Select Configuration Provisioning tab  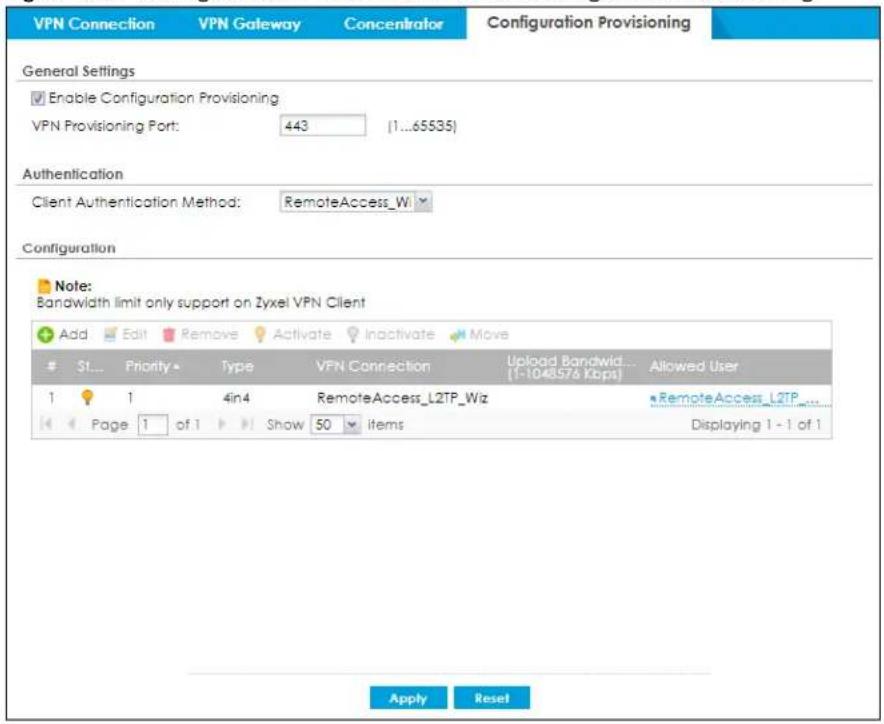coord(589,23)
